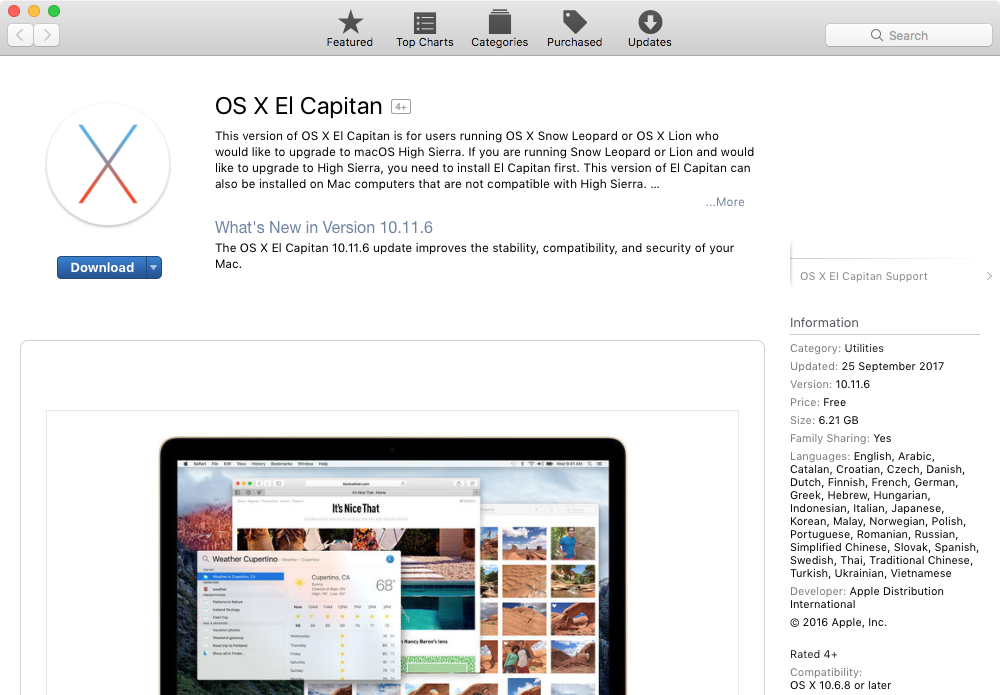The image size is (1000, 695).
Task: Click the chevron beside OS X El Capitan Support
Action: pos(989,276)
